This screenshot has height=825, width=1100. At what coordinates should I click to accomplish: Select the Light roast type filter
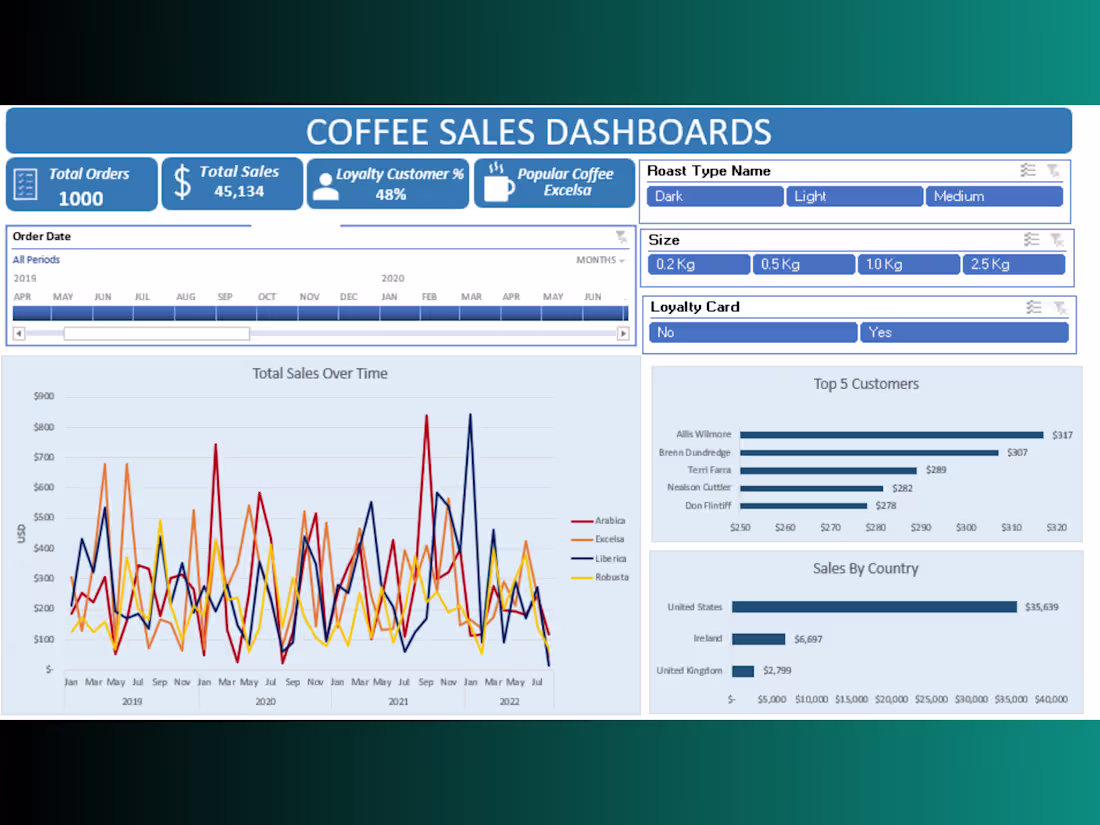pos(854,196)
